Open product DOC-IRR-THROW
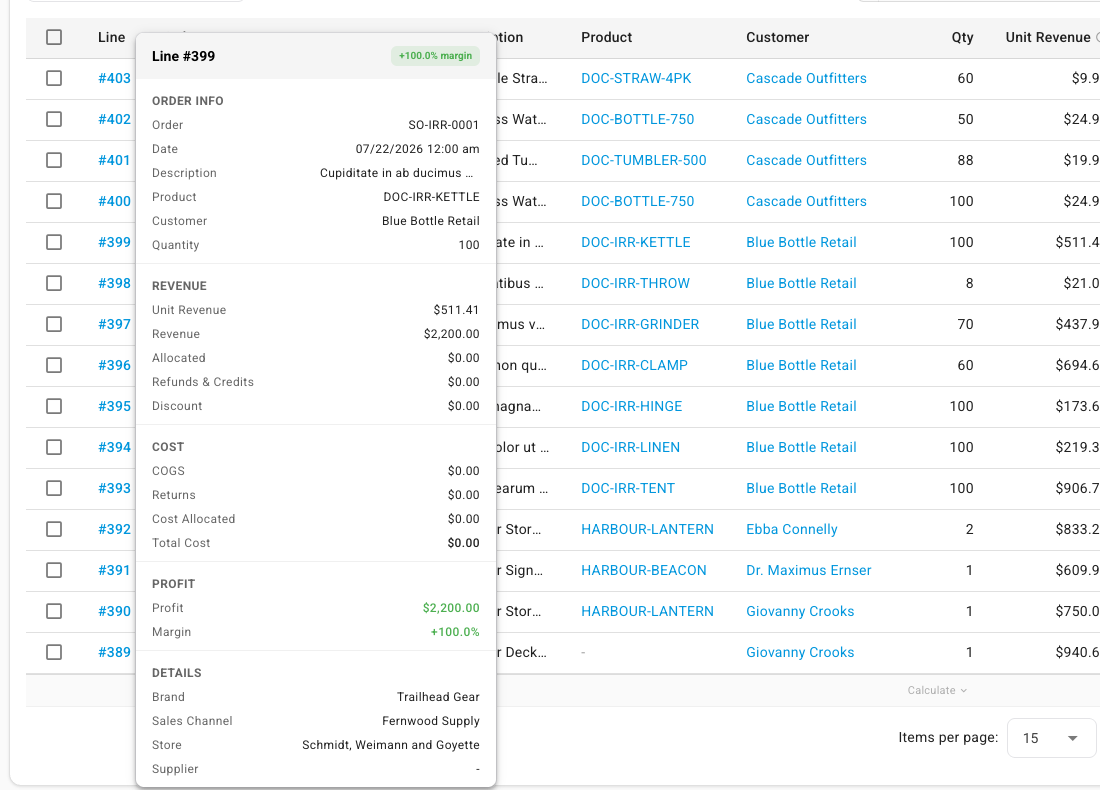 coord(635,283)
